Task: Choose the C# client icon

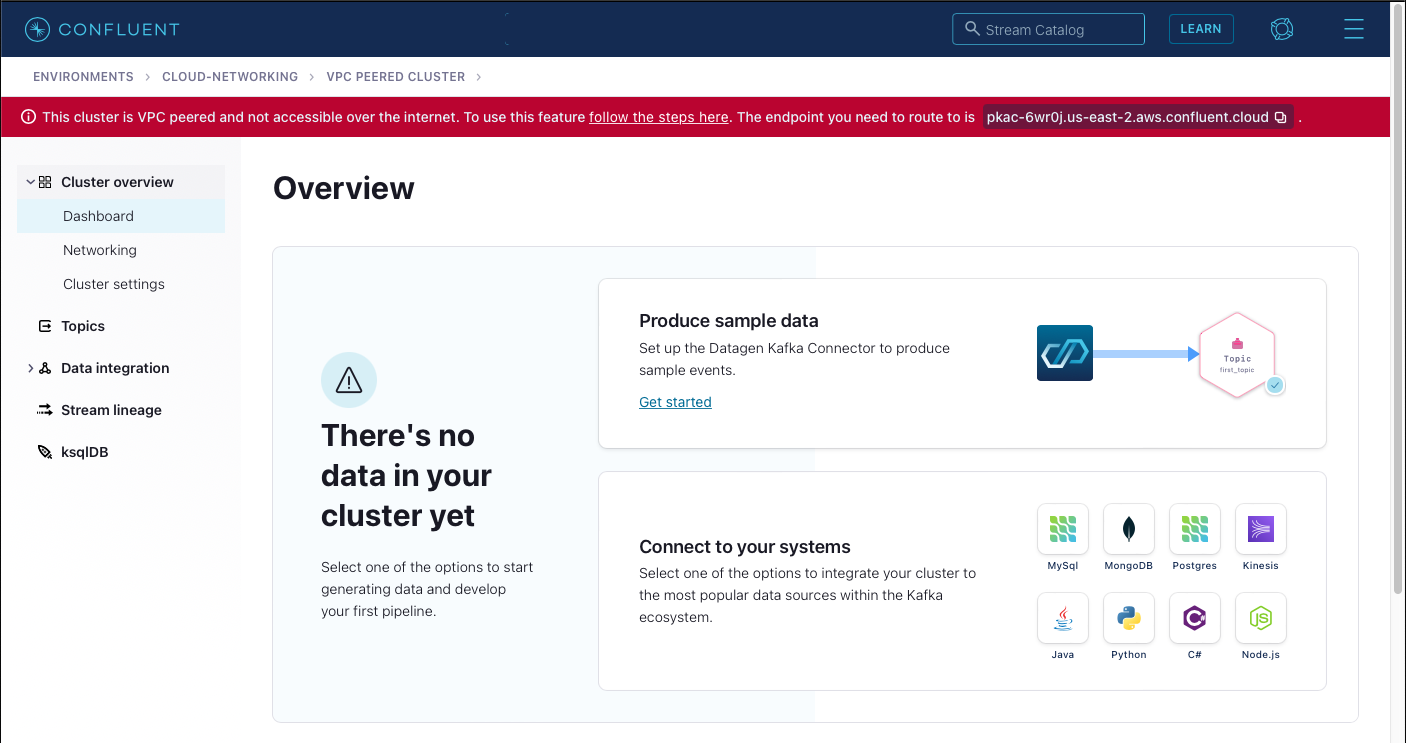Action: coord(1195,618)
